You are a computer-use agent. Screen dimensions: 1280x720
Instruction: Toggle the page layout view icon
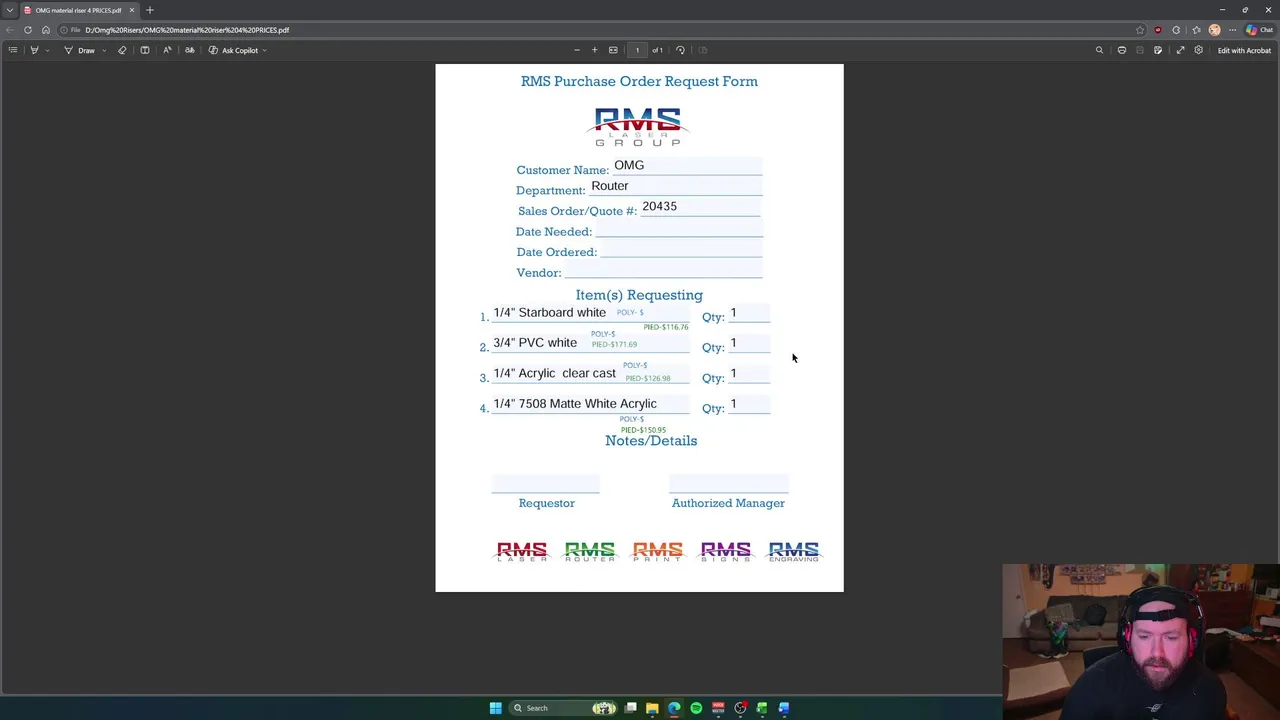pyautogui.click(x=145, y=50)
